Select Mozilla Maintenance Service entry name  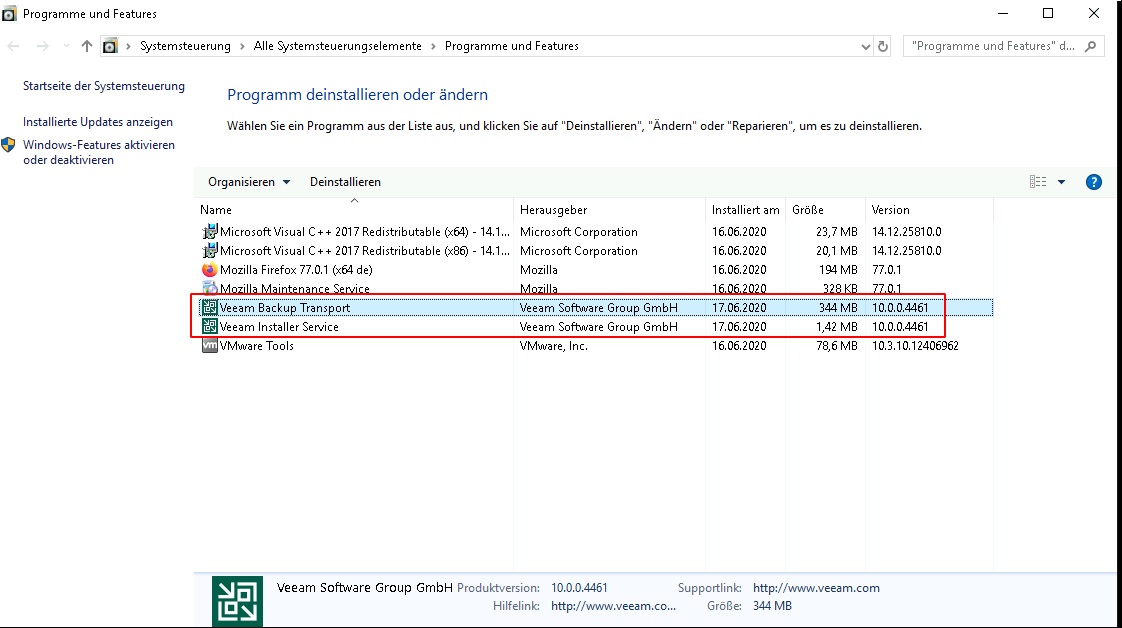click(295, 288)
